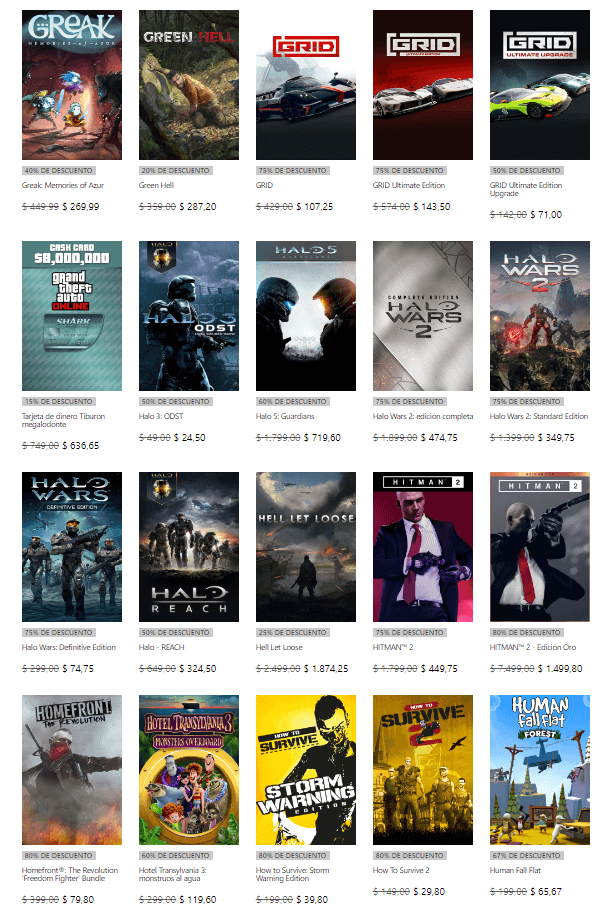Viewport: 613px width, 913px height.
Task: Click the HITMAN 2 cover with red tie
Action: pyautogui.click(x=422, y=547)
